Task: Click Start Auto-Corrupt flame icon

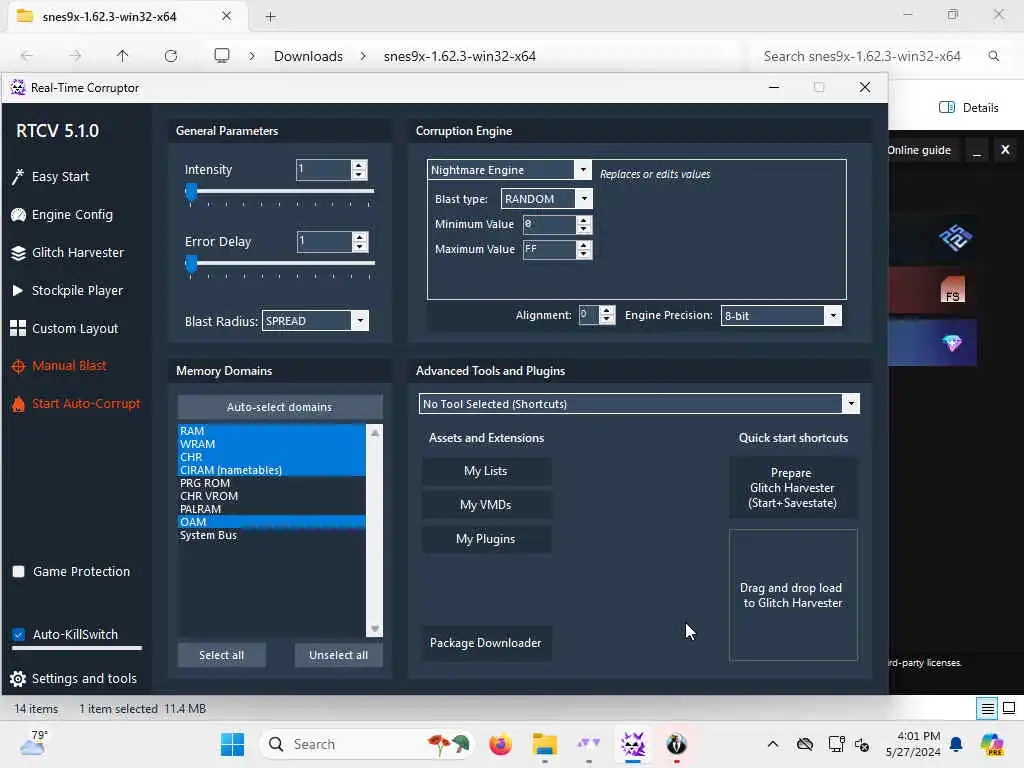Action: 18,404
